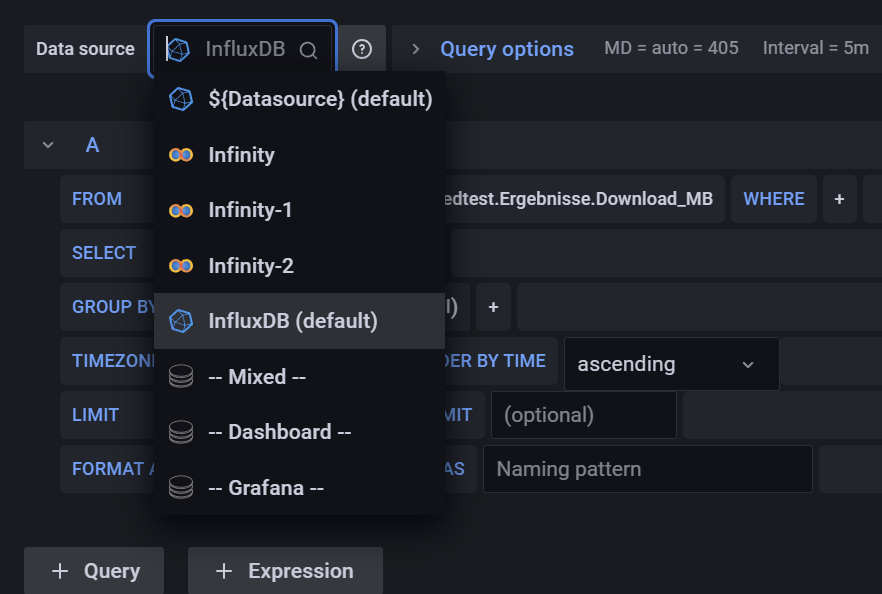Click the Grafana database icon
The width and height of the screenshot is (882, 594).
(x=181, y=488)
